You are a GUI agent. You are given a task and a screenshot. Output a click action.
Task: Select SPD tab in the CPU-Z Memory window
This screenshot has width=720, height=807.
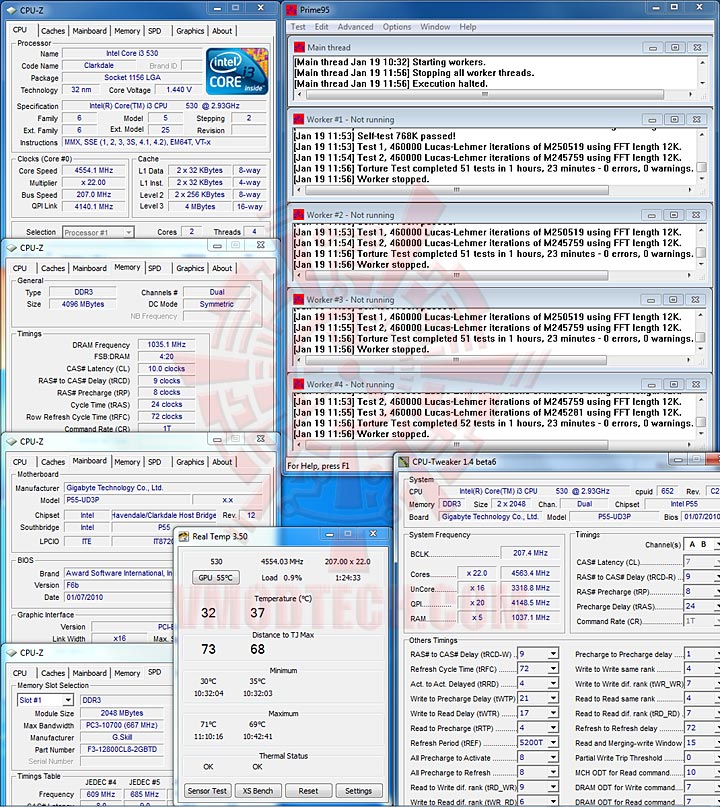pos(154,268)
